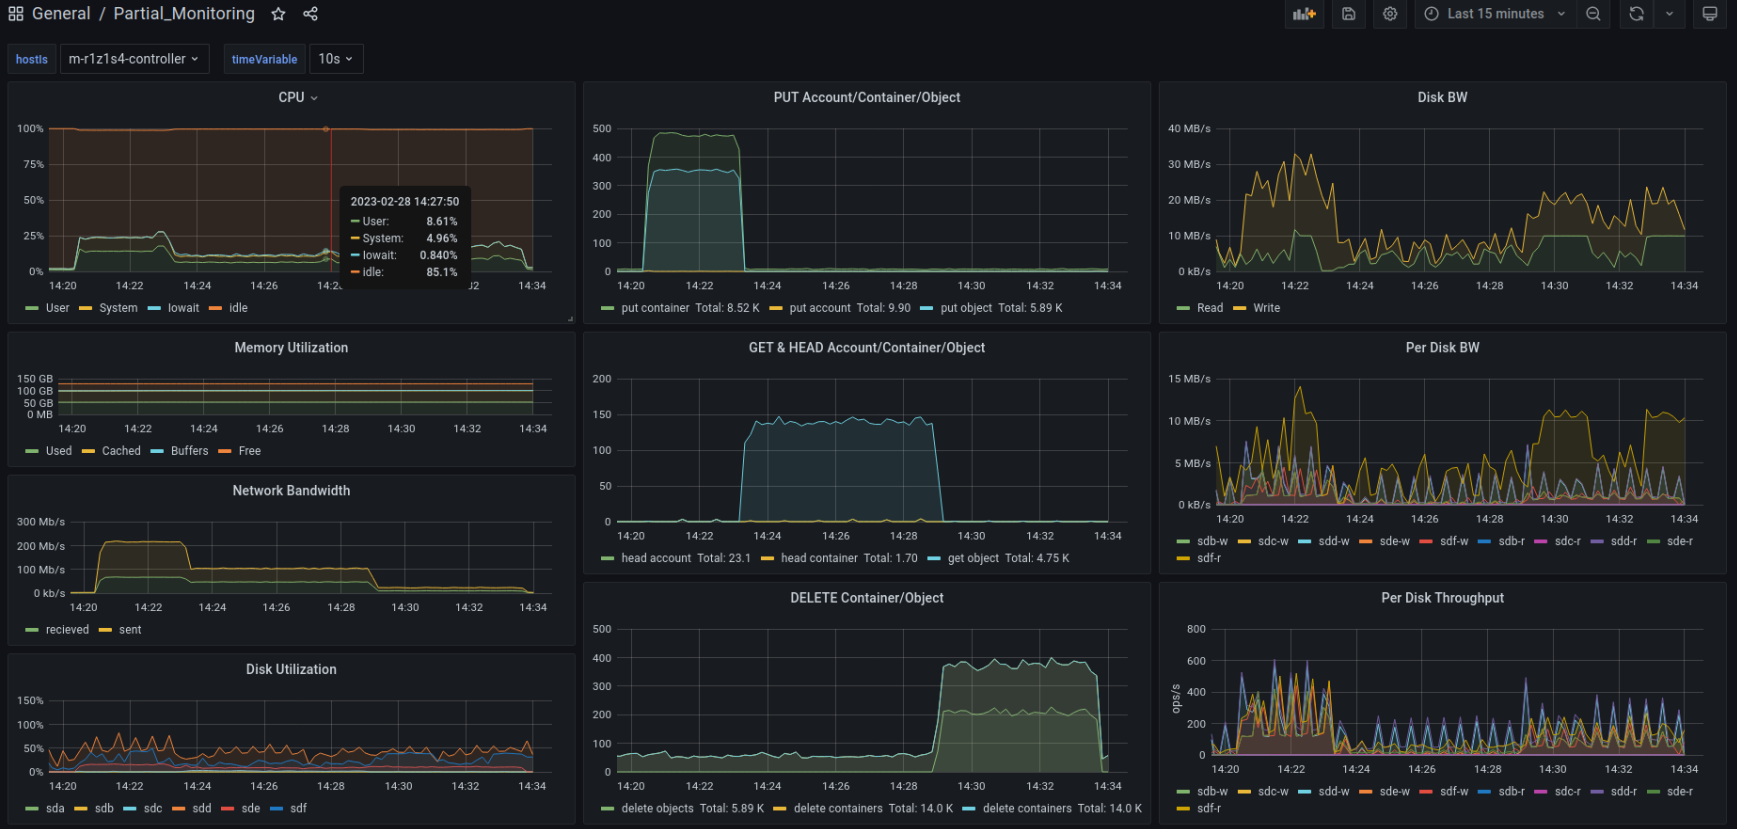Go to the General folder breadcrumb

61,14
